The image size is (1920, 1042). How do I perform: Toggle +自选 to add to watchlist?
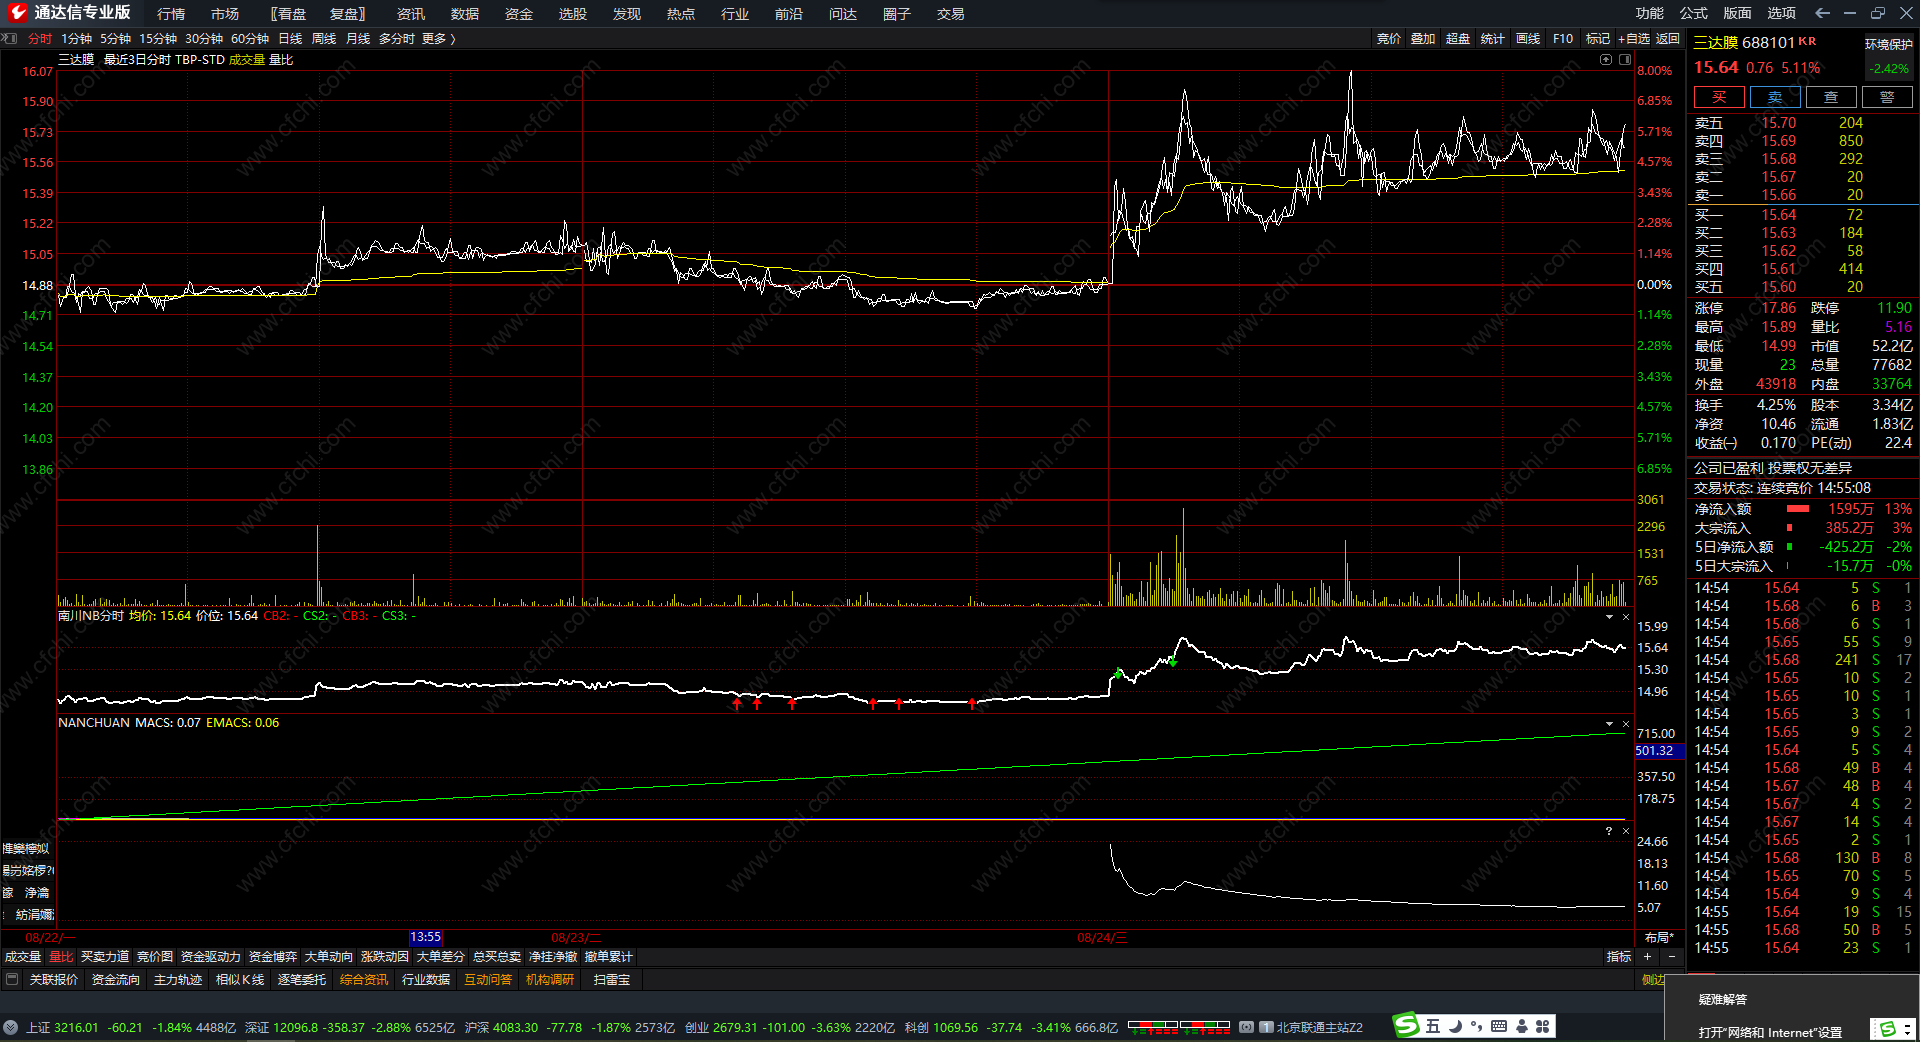tap(1633, 39)
